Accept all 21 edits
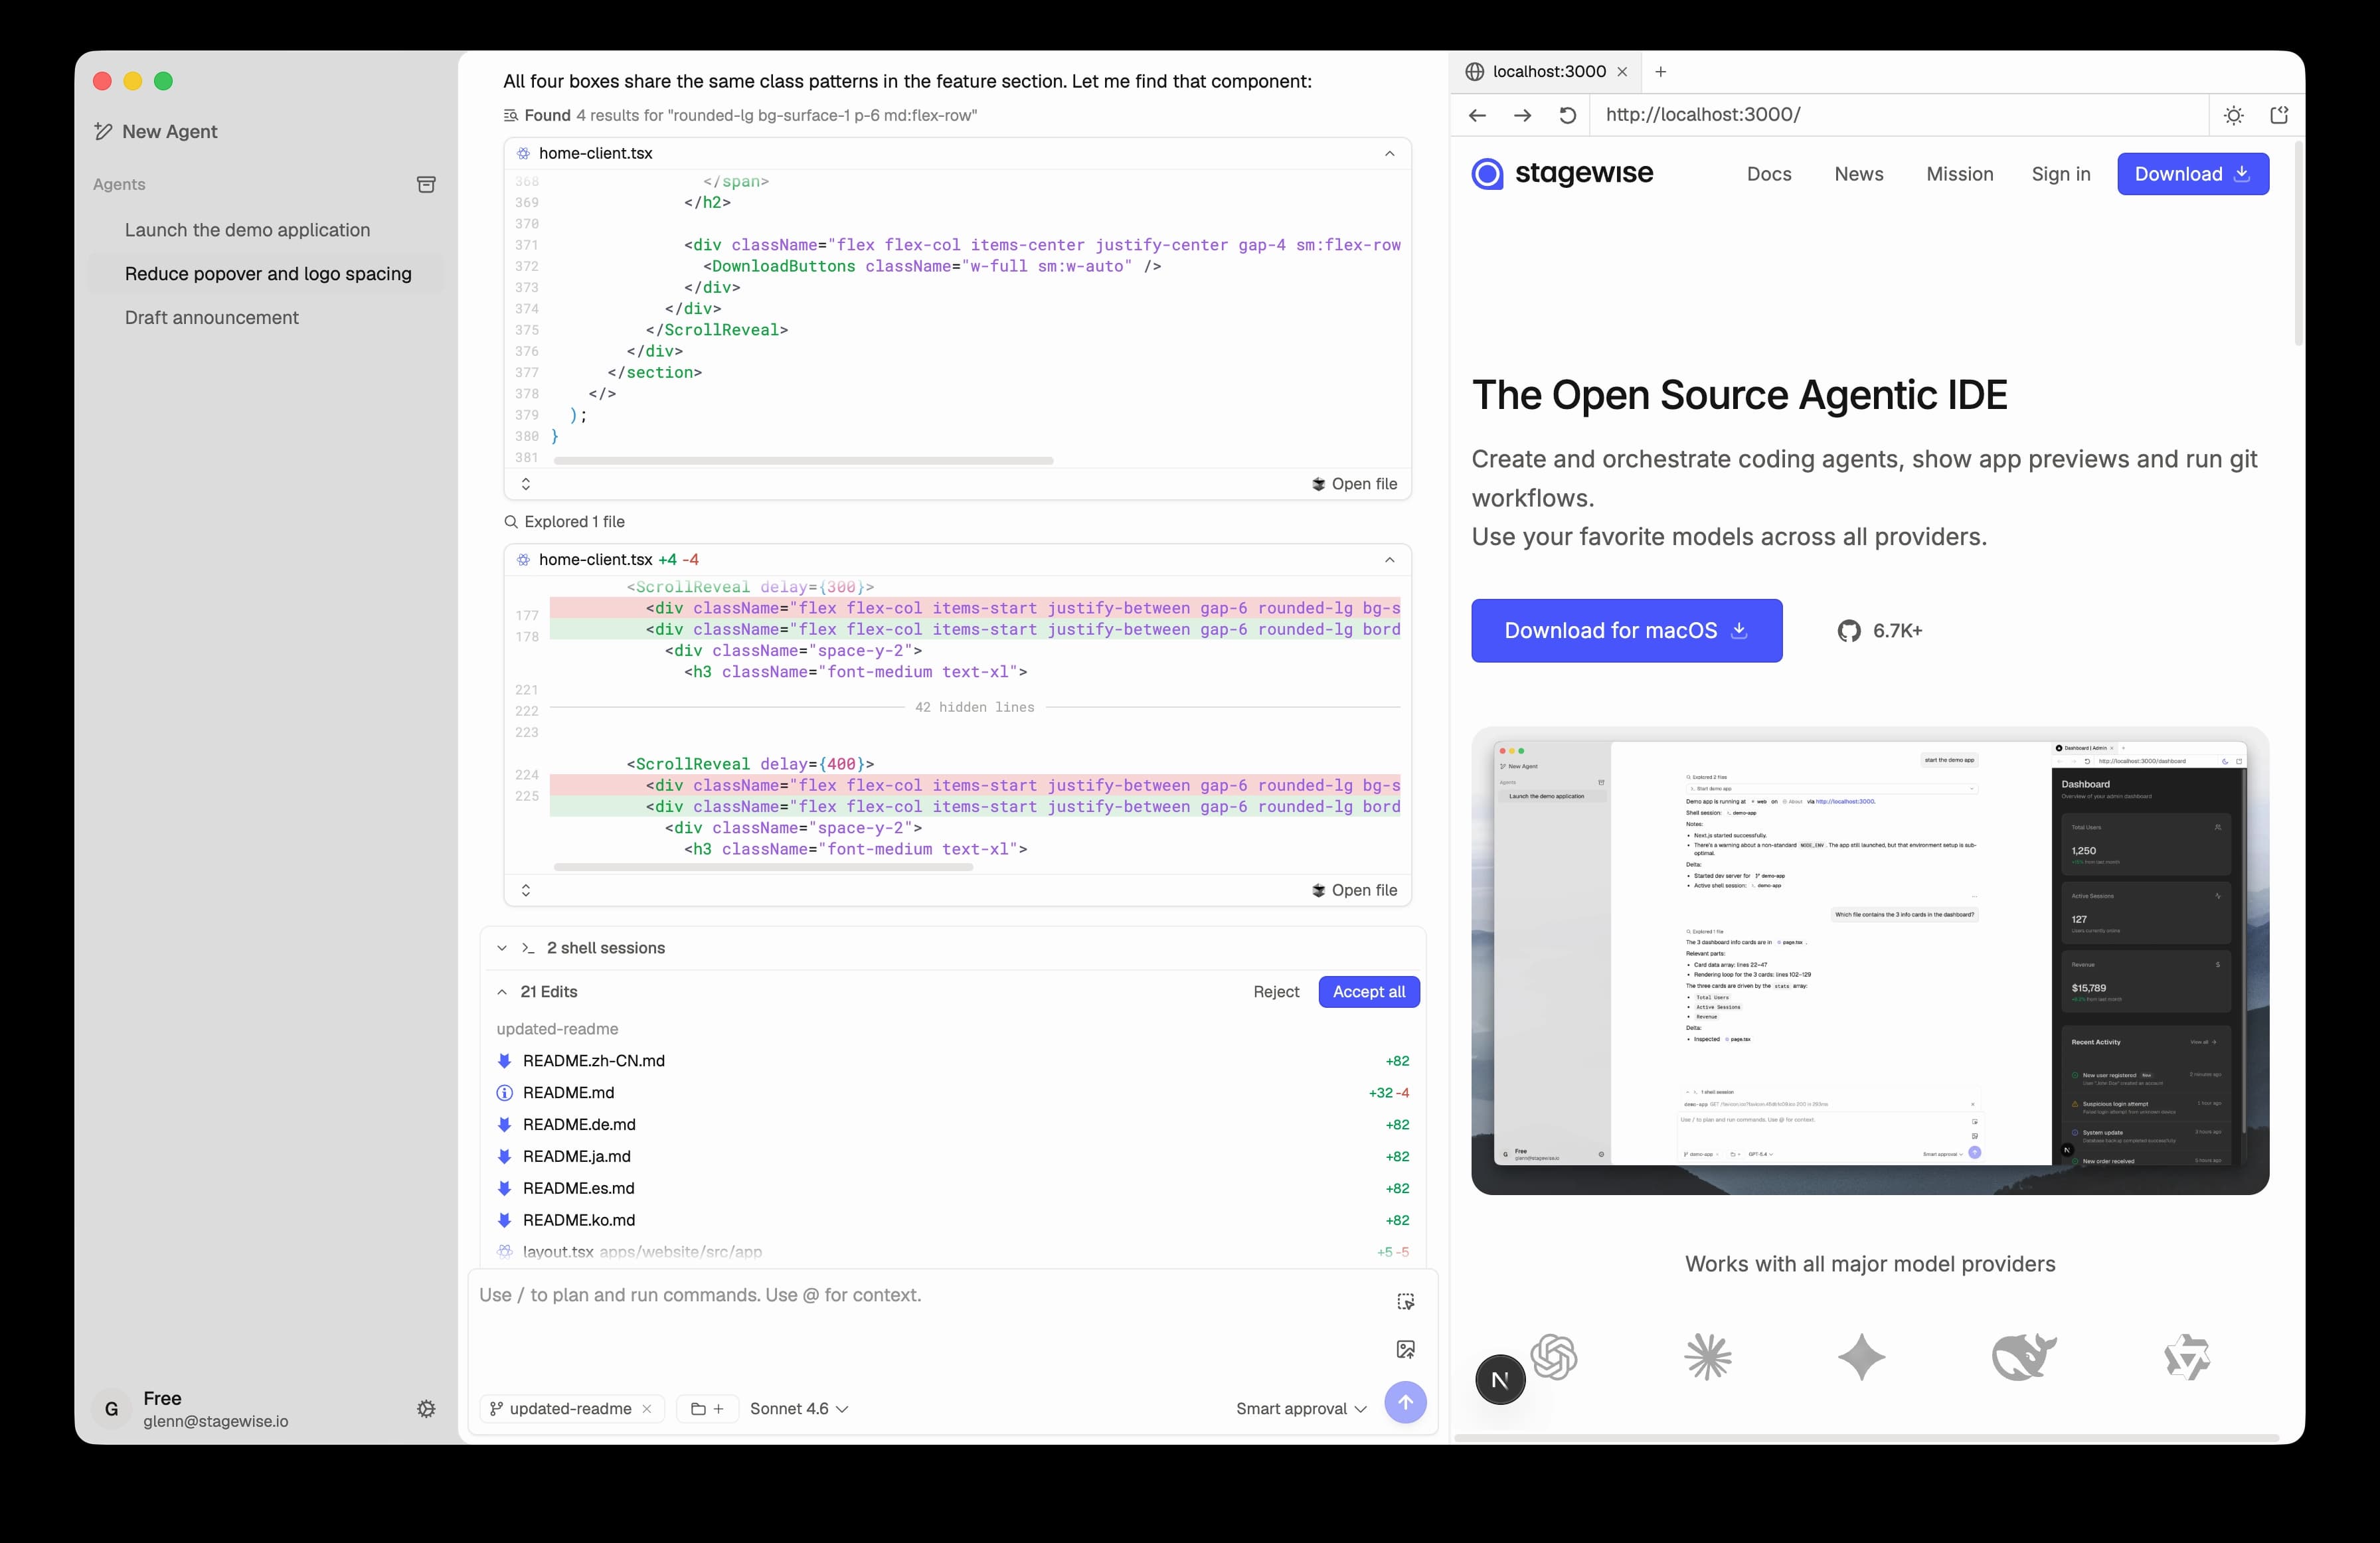The image size is (2380, 1543). (x=1368, y=992)
